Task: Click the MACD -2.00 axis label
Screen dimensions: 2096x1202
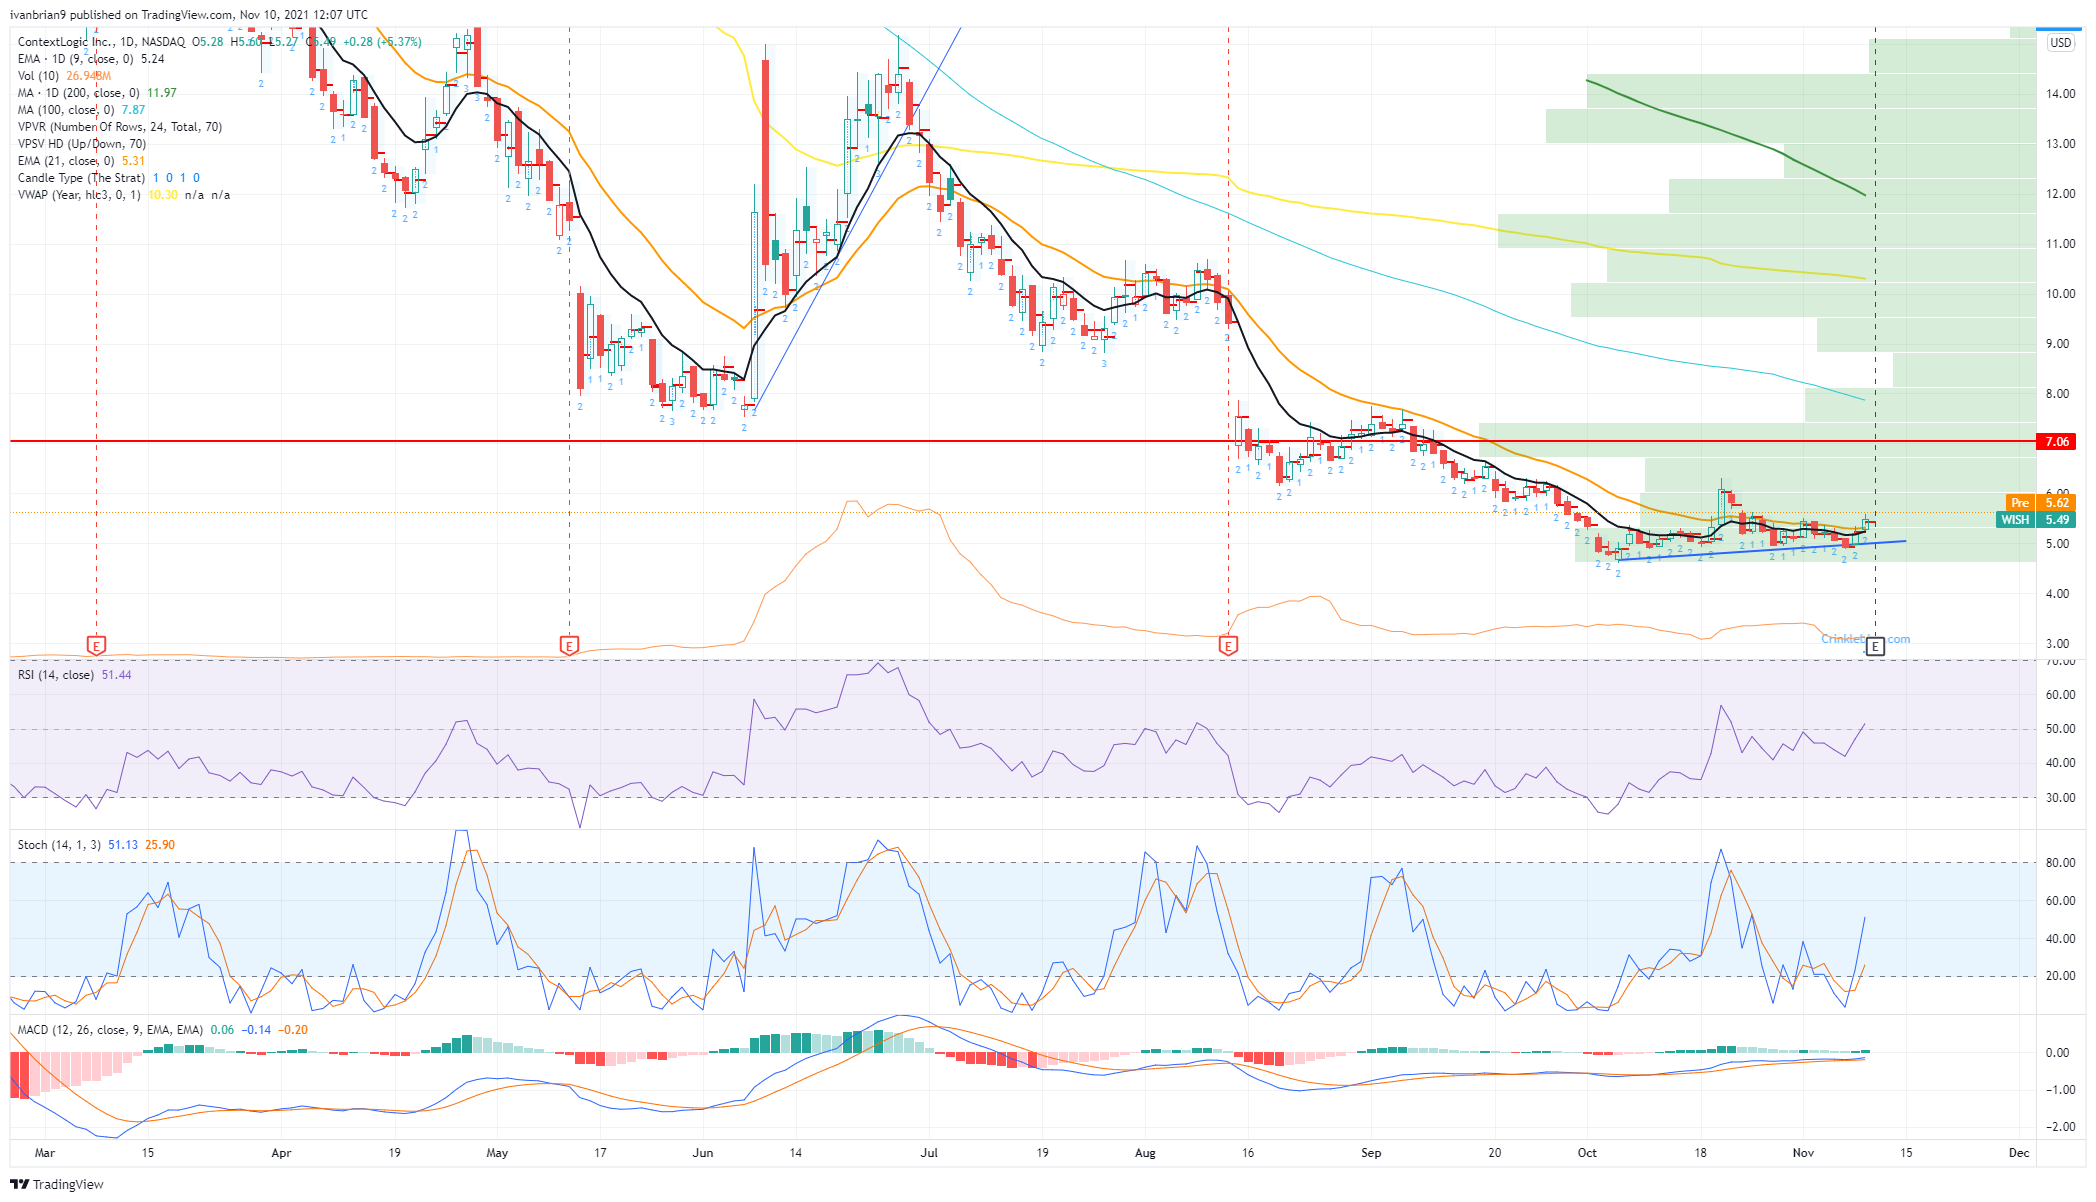Action: tap(2059, 1127)
